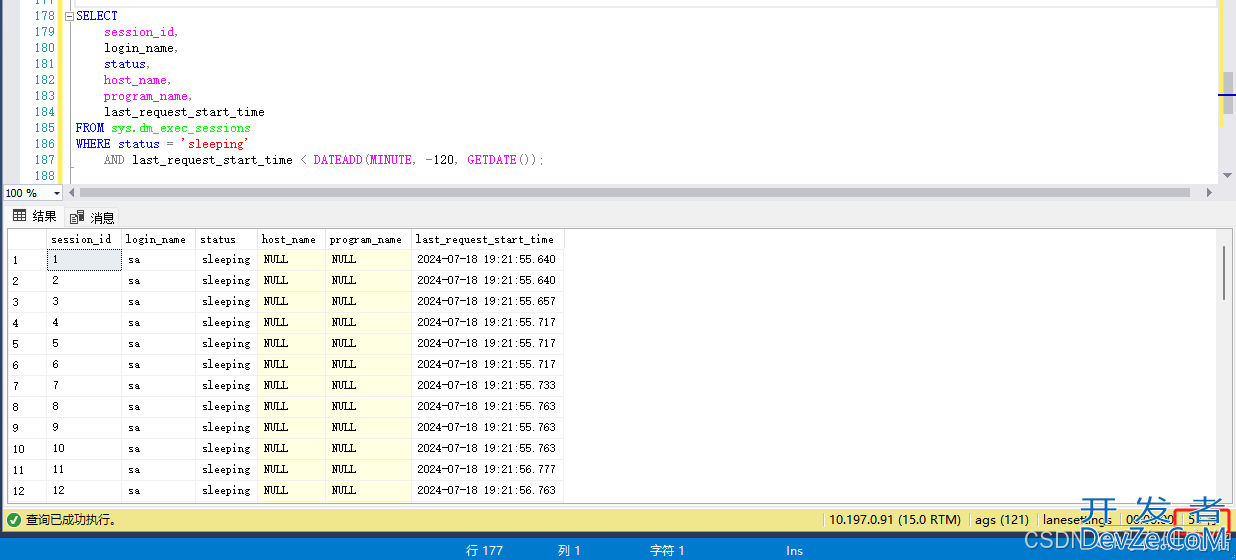Click the server 10.197.0.91 (15.0 RTM) status item
This screenshot has height=560, width=1236.
[x=895, y=520]
